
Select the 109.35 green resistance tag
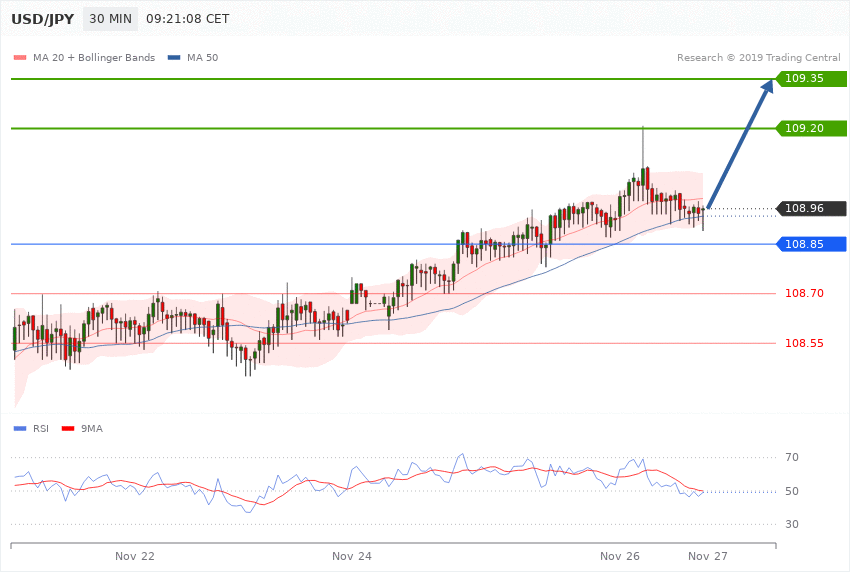coord(812,79)
